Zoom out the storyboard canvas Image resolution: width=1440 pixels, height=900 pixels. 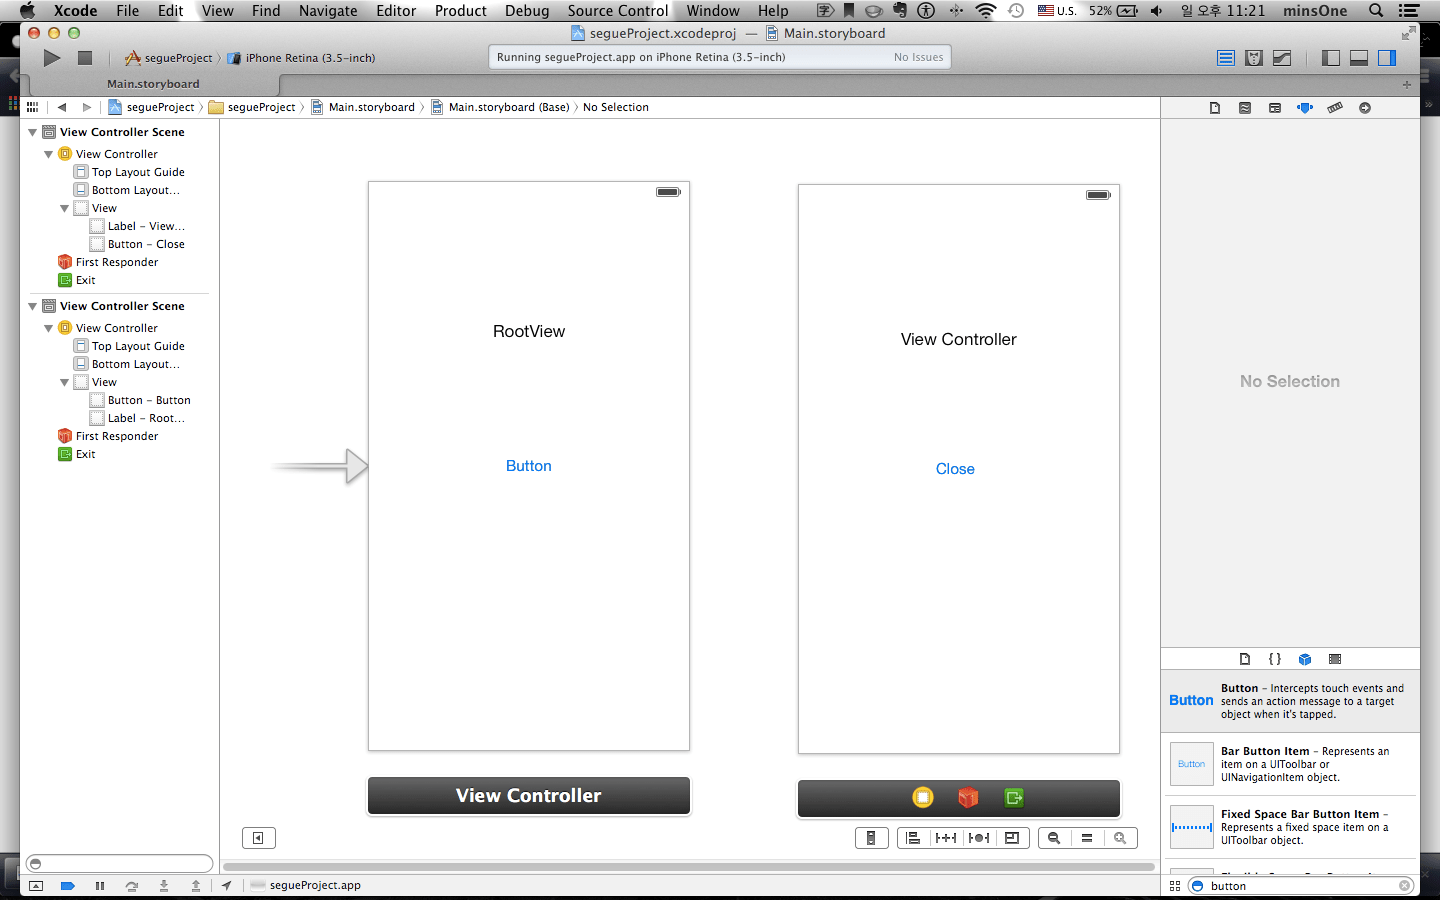1054,838
